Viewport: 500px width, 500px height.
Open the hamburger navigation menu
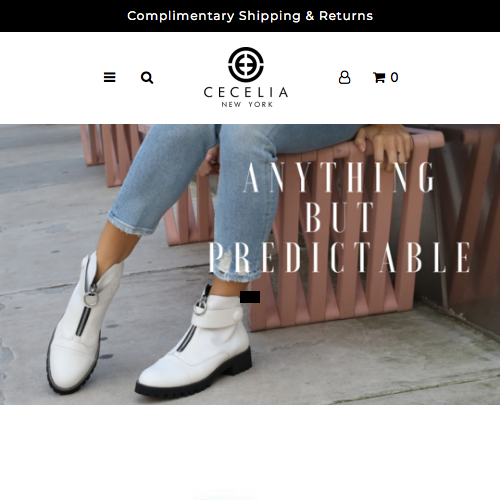(x=109, y=77)
